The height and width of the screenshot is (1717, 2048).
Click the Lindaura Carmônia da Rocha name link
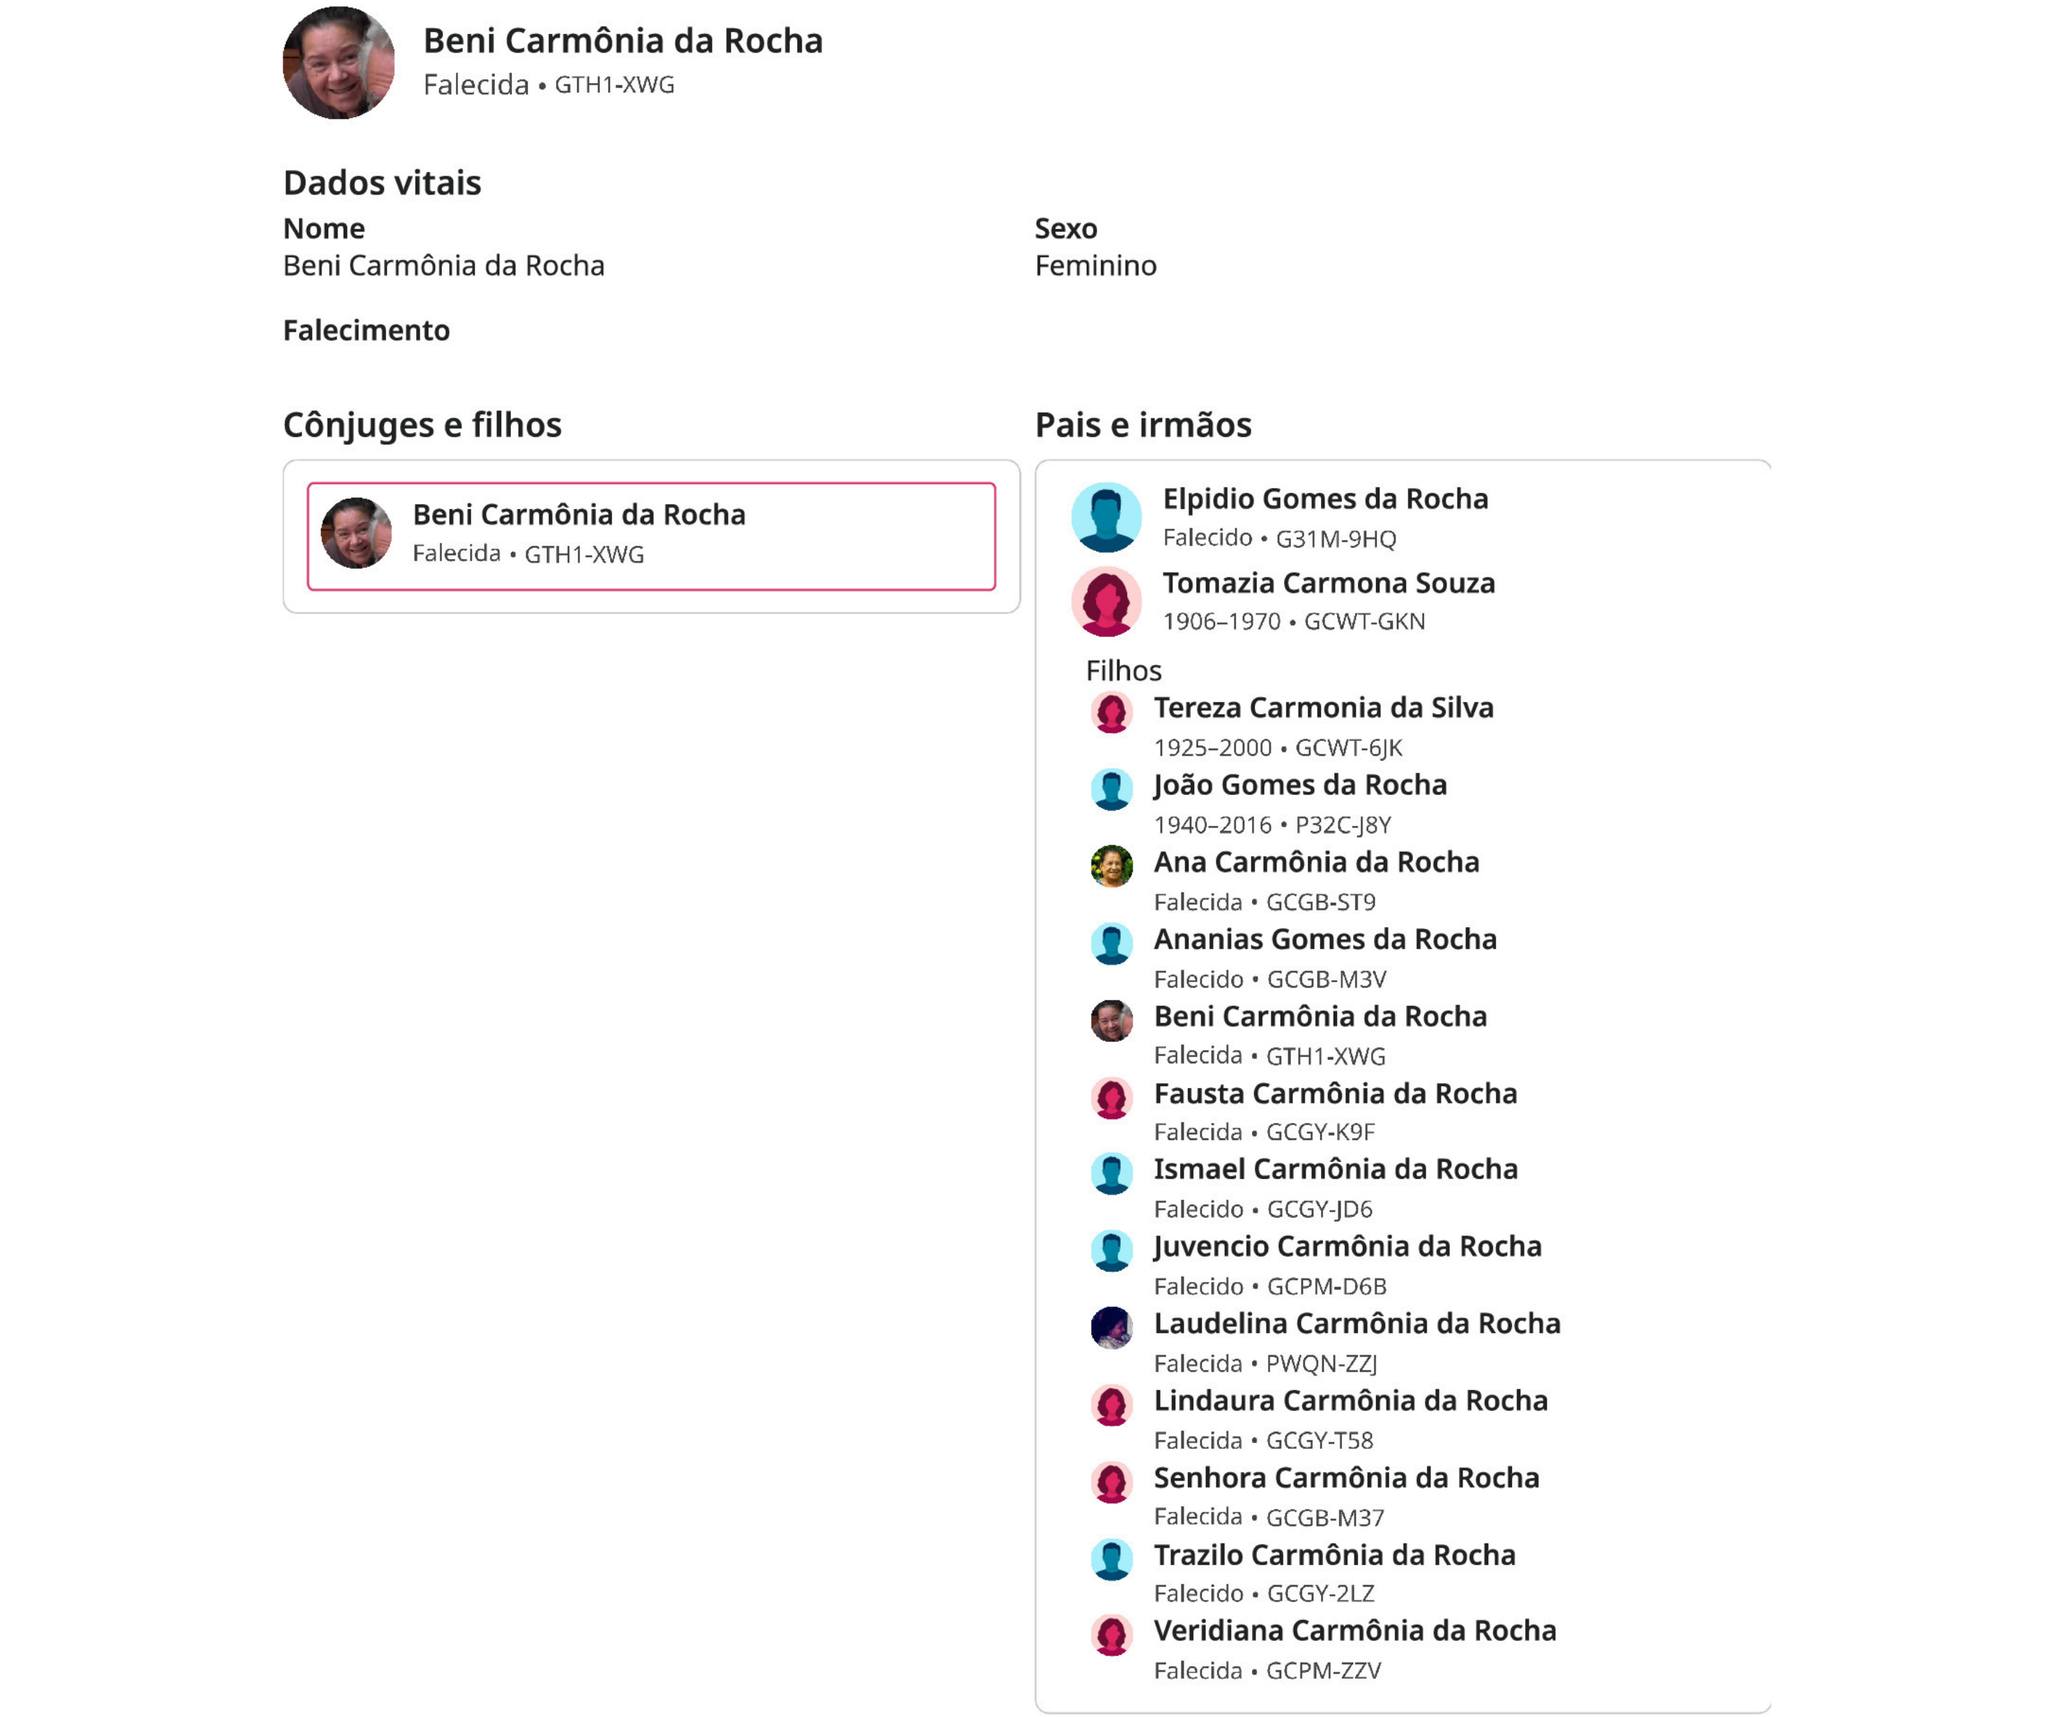1350,1401
